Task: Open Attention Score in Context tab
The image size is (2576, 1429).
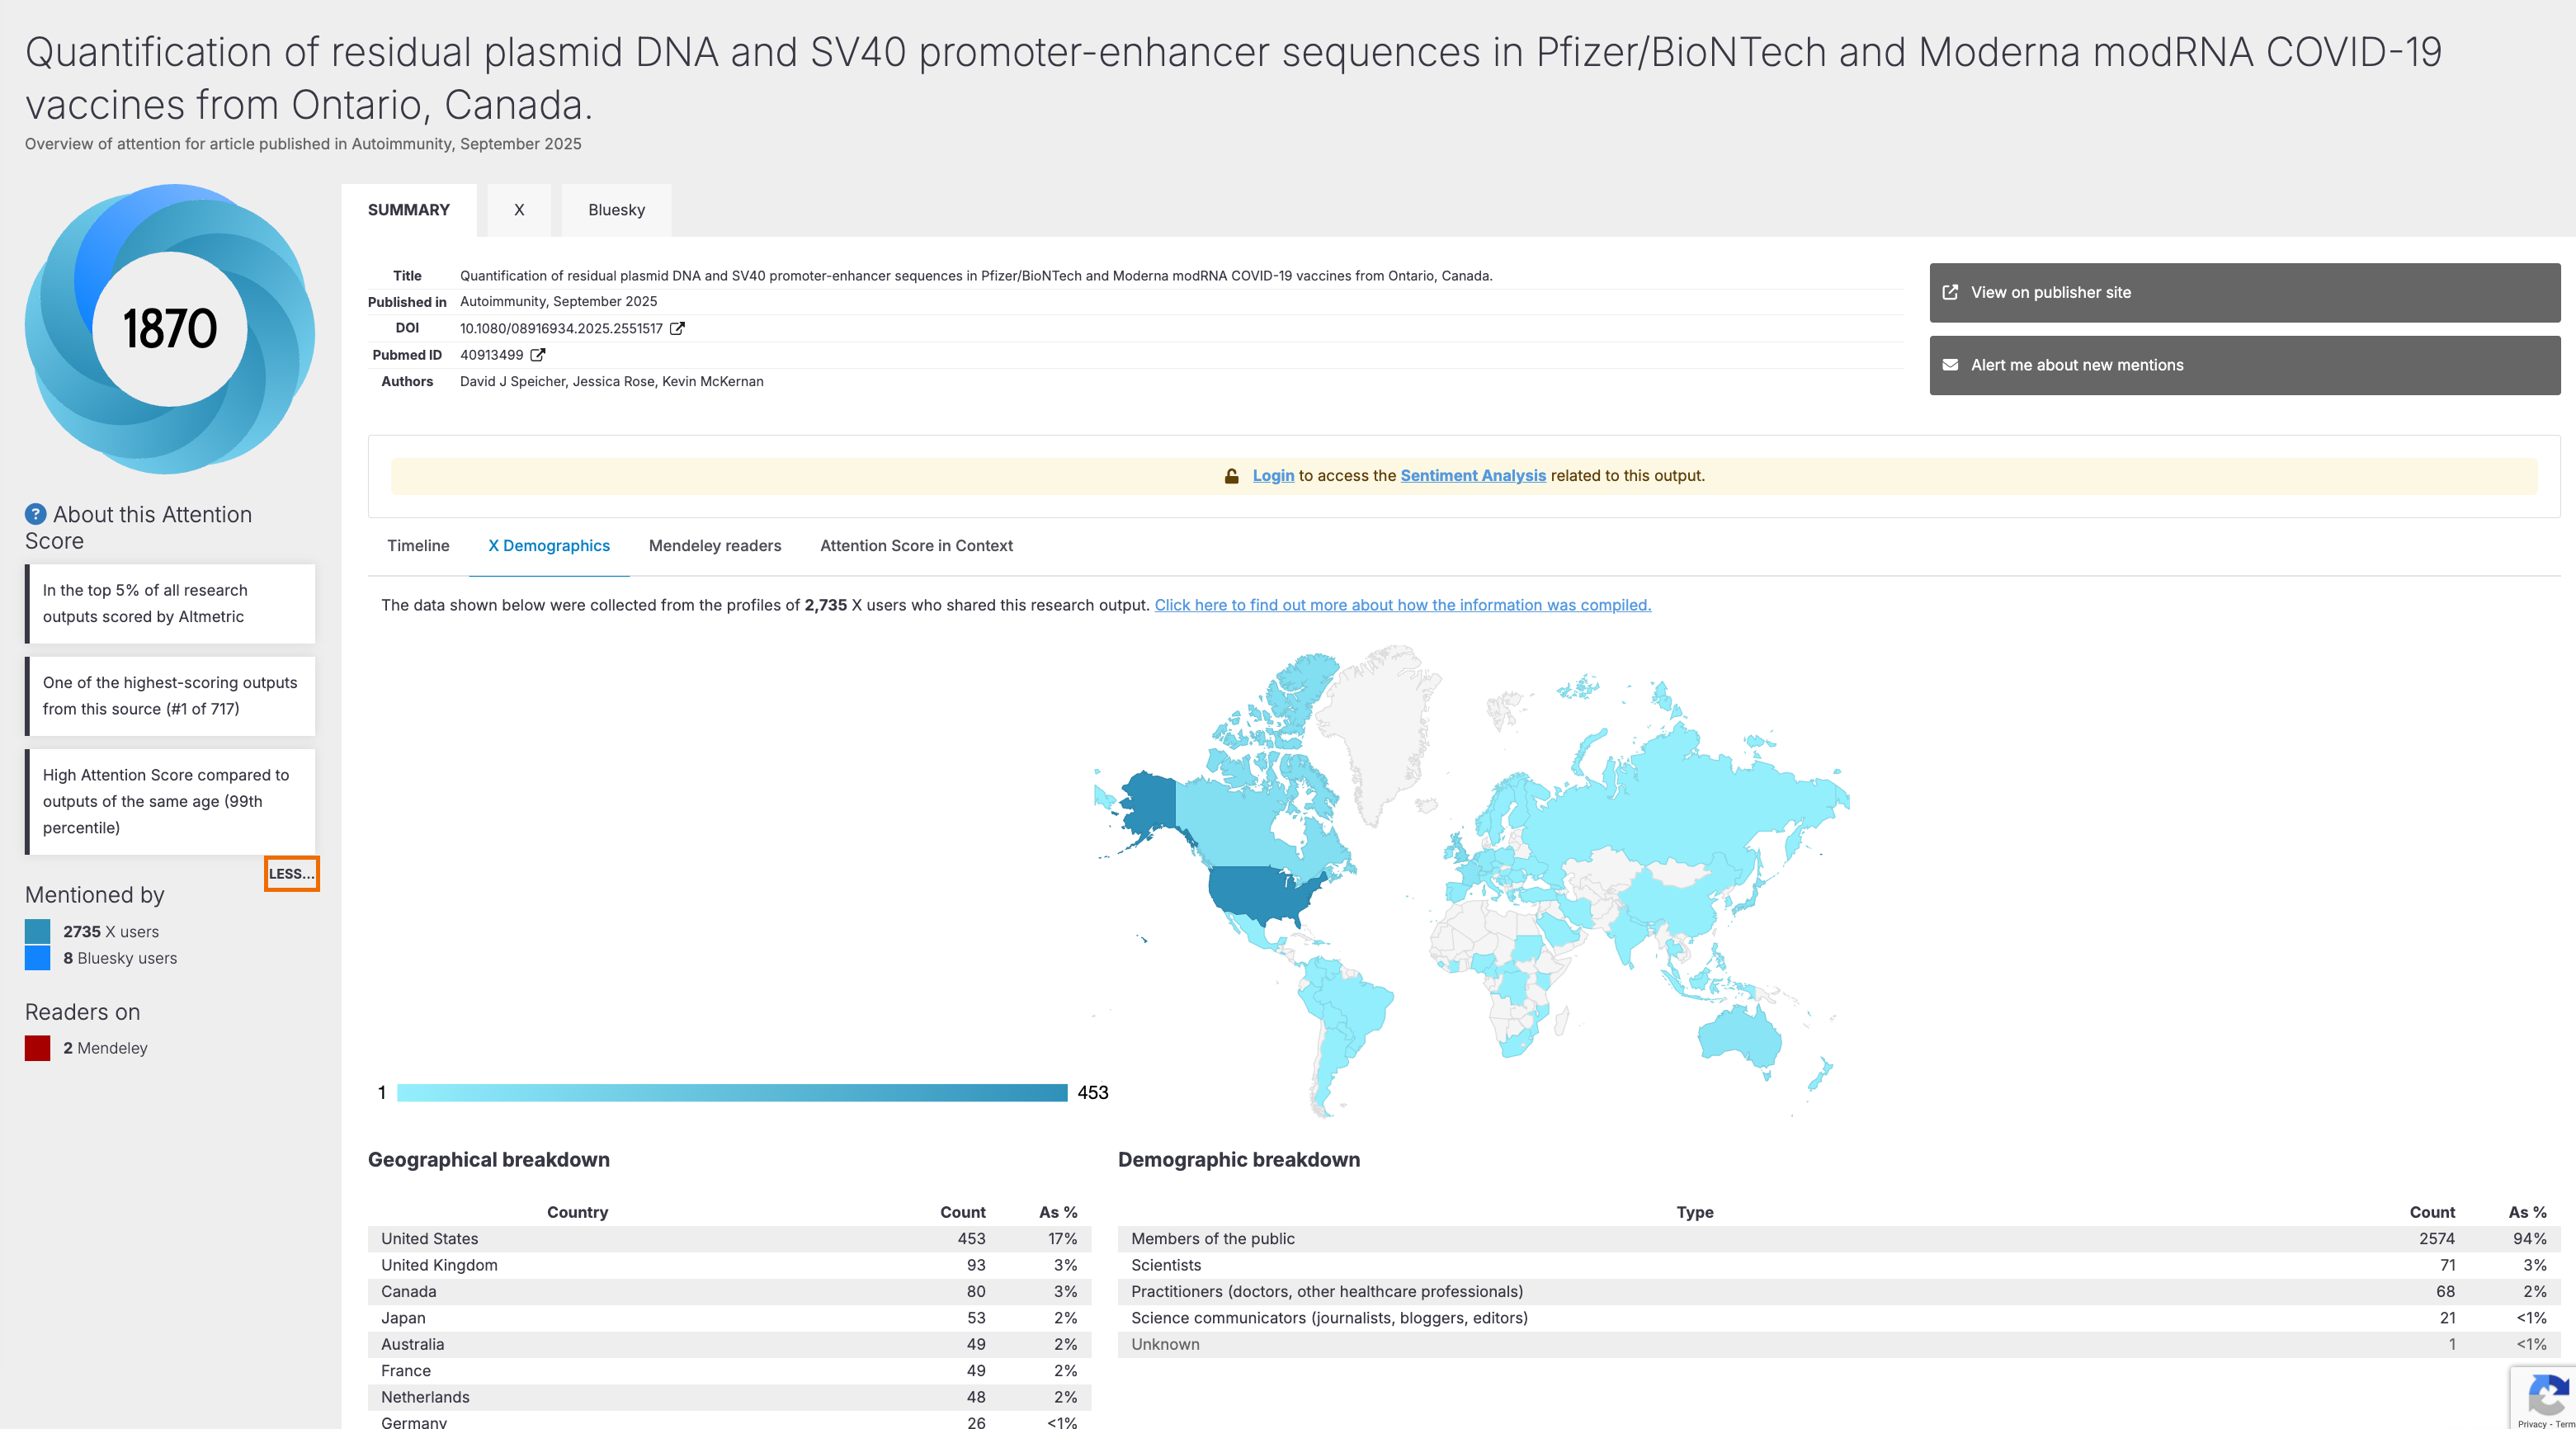Action: (916, 545)
